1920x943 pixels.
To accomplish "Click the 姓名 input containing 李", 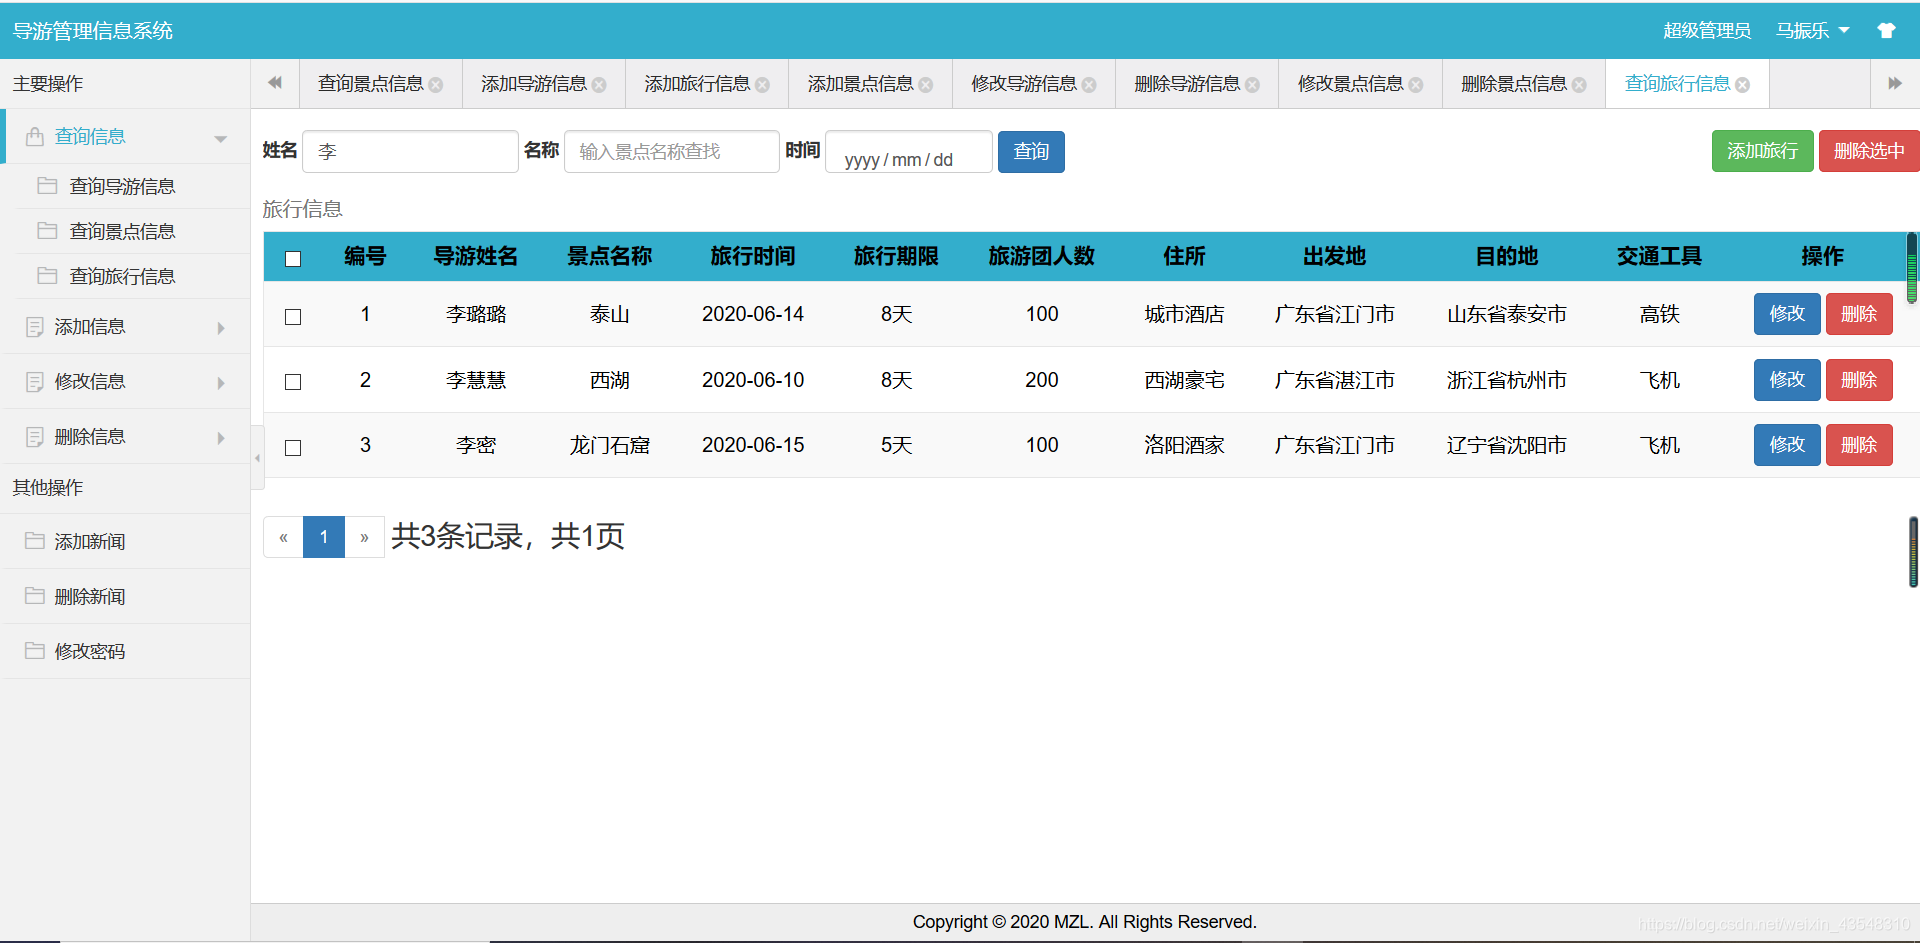I will tap(410, 152).
